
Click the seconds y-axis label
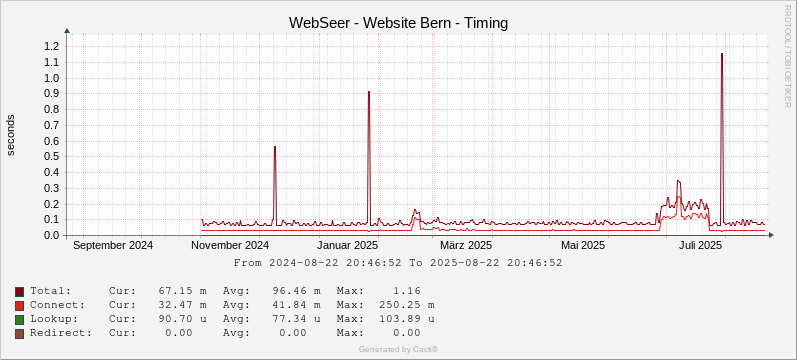pos(11,135)
